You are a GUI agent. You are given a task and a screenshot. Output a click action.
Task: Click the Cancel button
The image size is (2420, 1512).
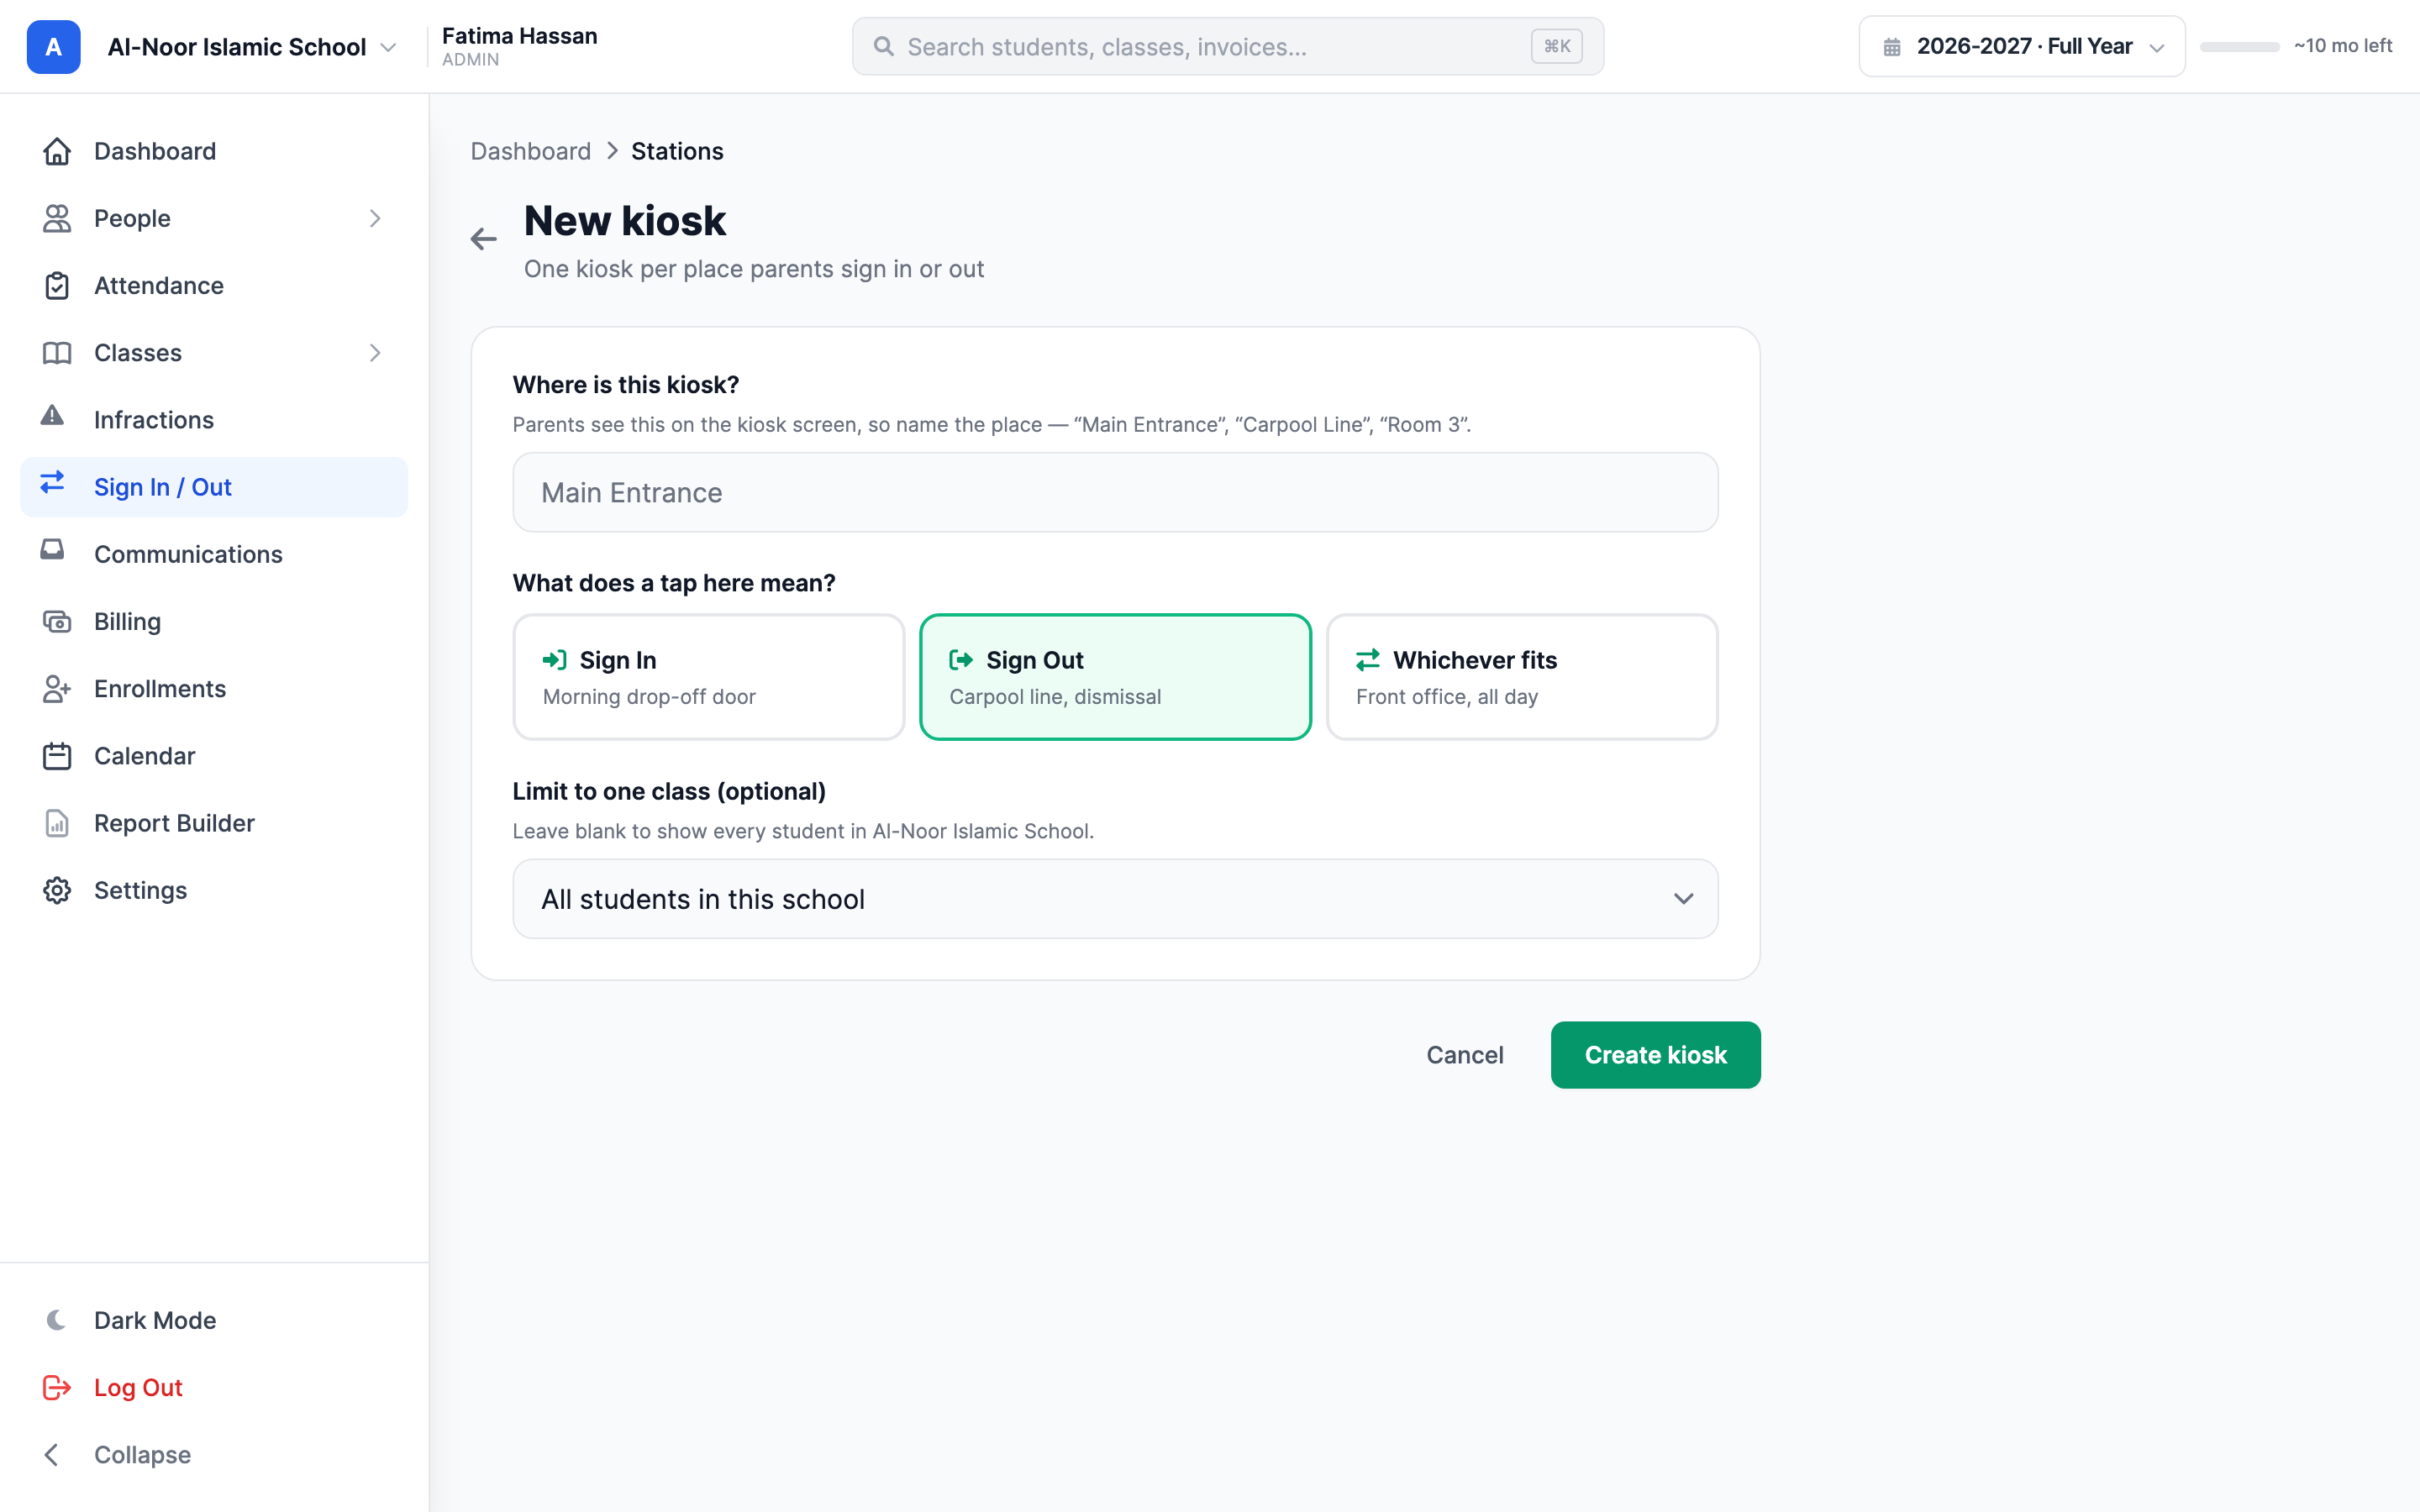coord(1464,1055)
